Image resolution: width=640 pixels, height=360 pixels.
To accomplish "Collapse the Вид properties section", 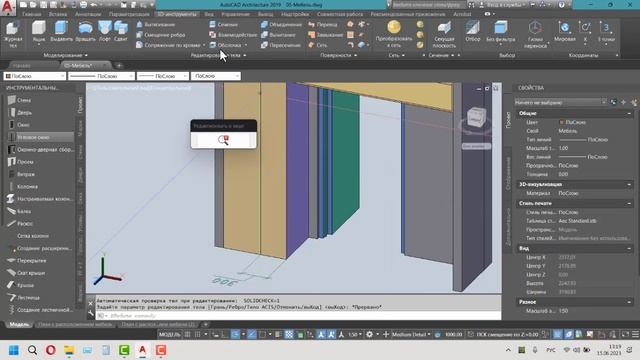I will coord(629,248).
